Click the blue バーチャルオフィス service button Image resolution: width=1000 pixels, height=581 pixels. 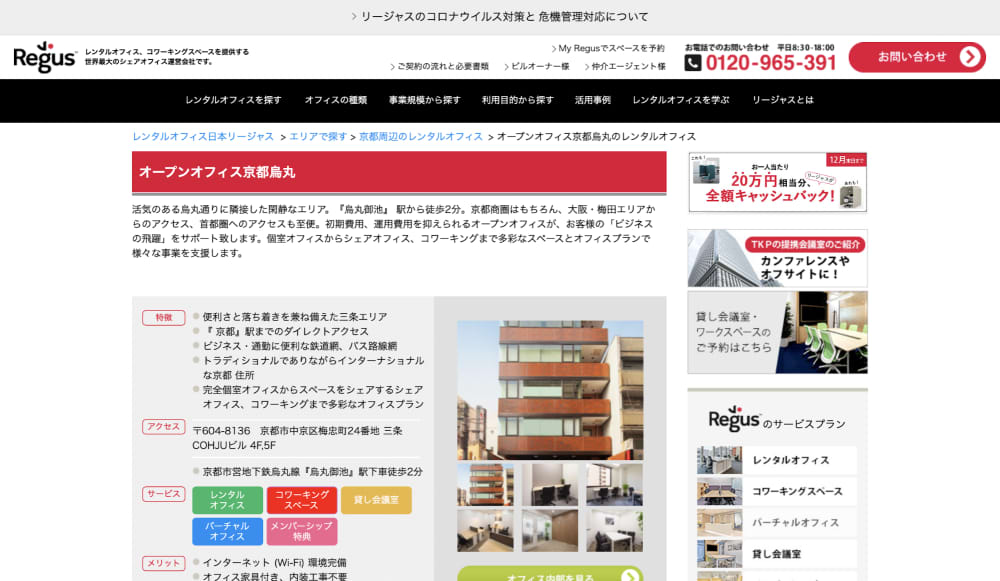coord(227,531)
